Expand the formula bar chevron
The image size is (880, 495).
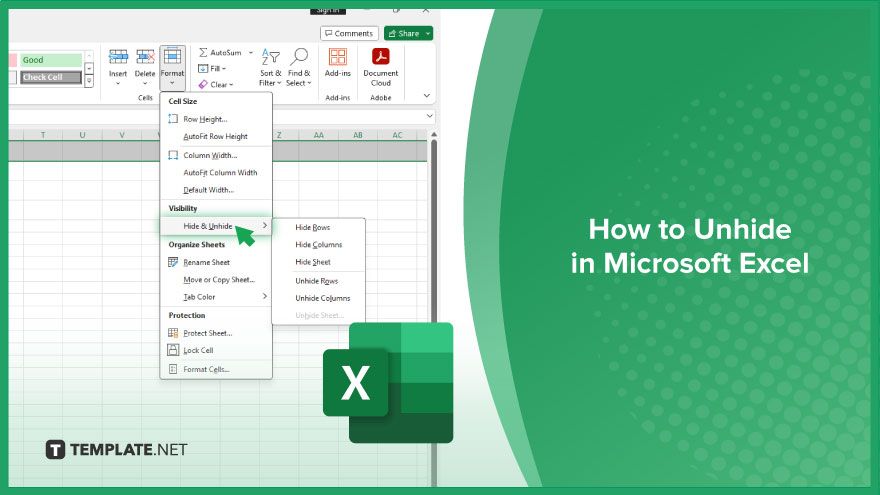point(429,116)
